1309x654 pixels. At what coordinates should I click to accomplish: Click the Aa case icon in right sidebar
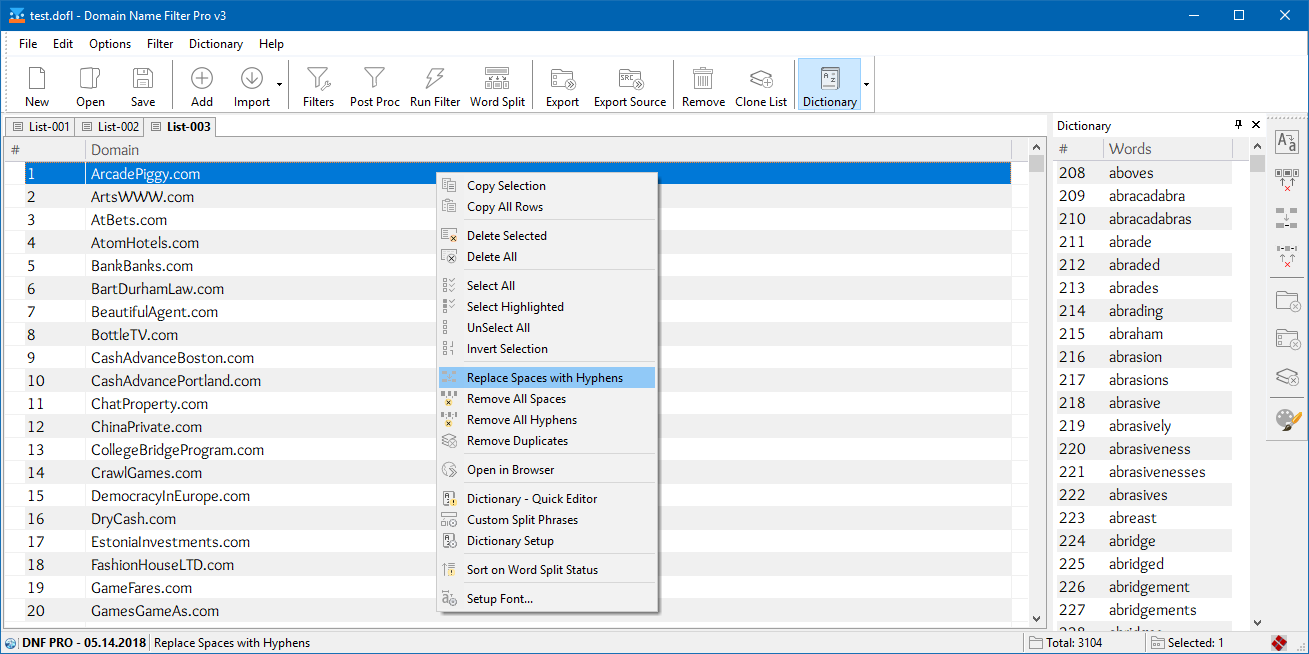click(1287, 144)
